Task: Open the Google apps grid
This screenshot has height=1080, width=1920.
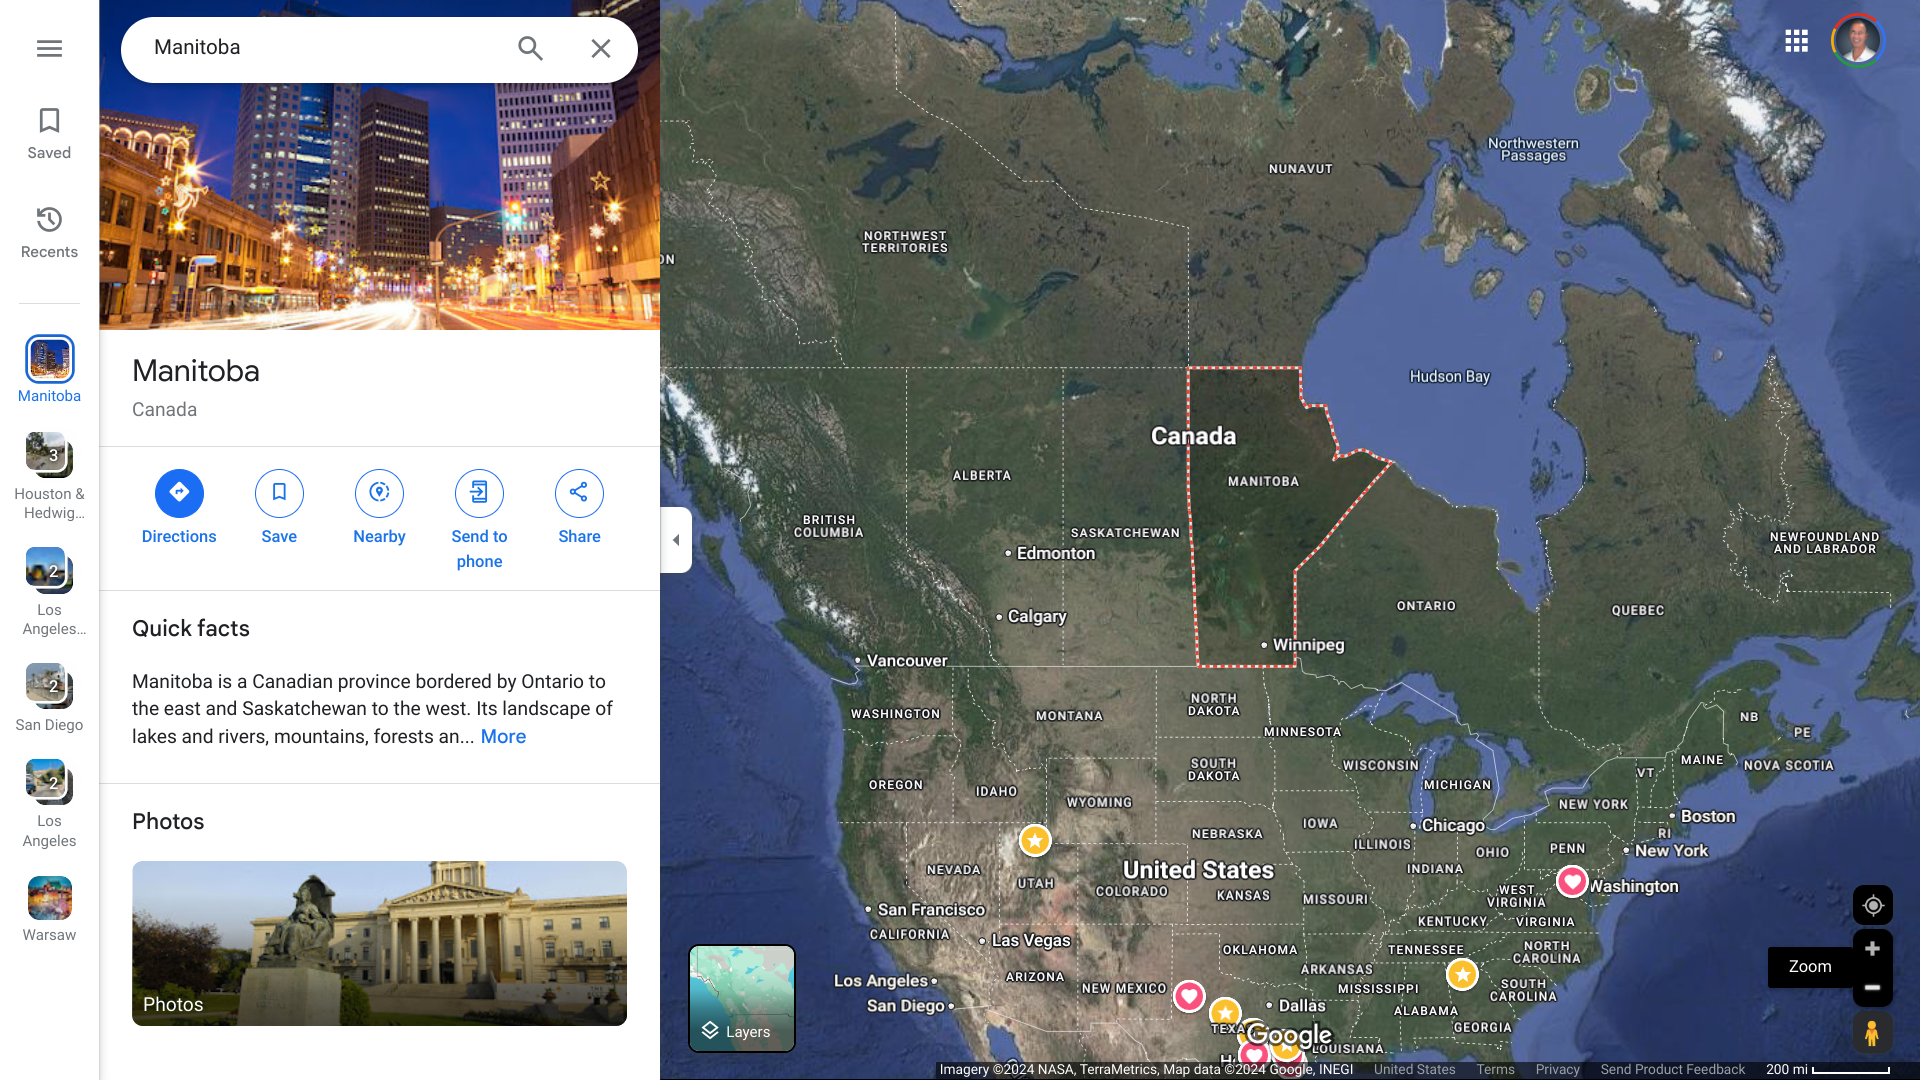Action: point(1796,41)
